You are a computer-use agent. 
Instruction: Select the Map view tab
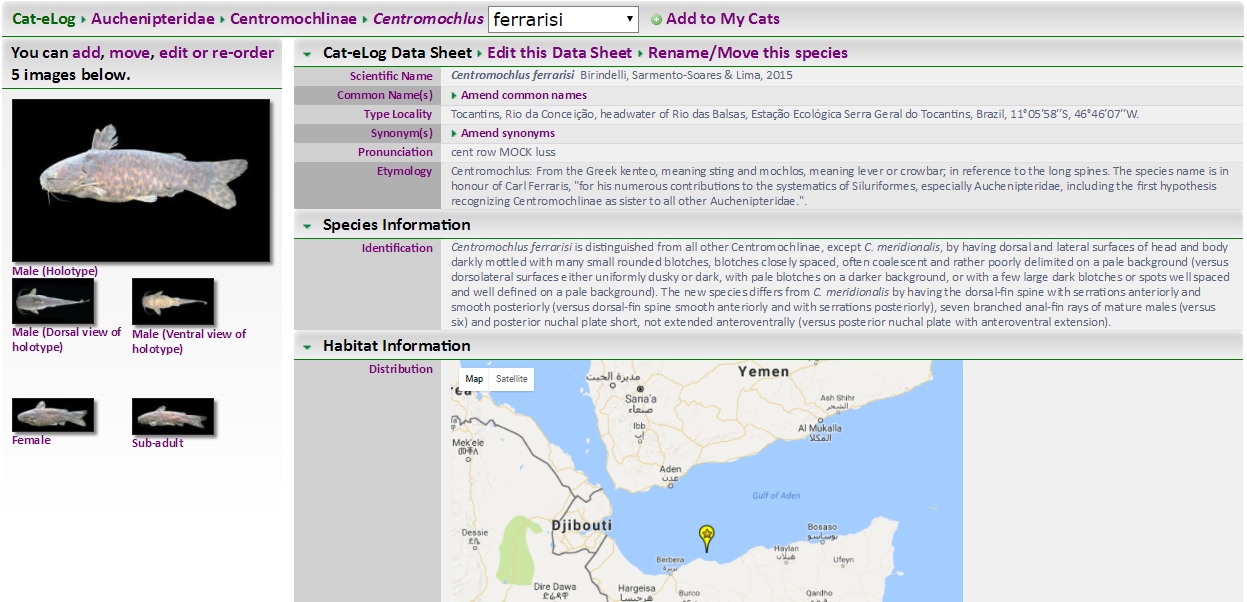pyautogui.click(x=474, y=379)
